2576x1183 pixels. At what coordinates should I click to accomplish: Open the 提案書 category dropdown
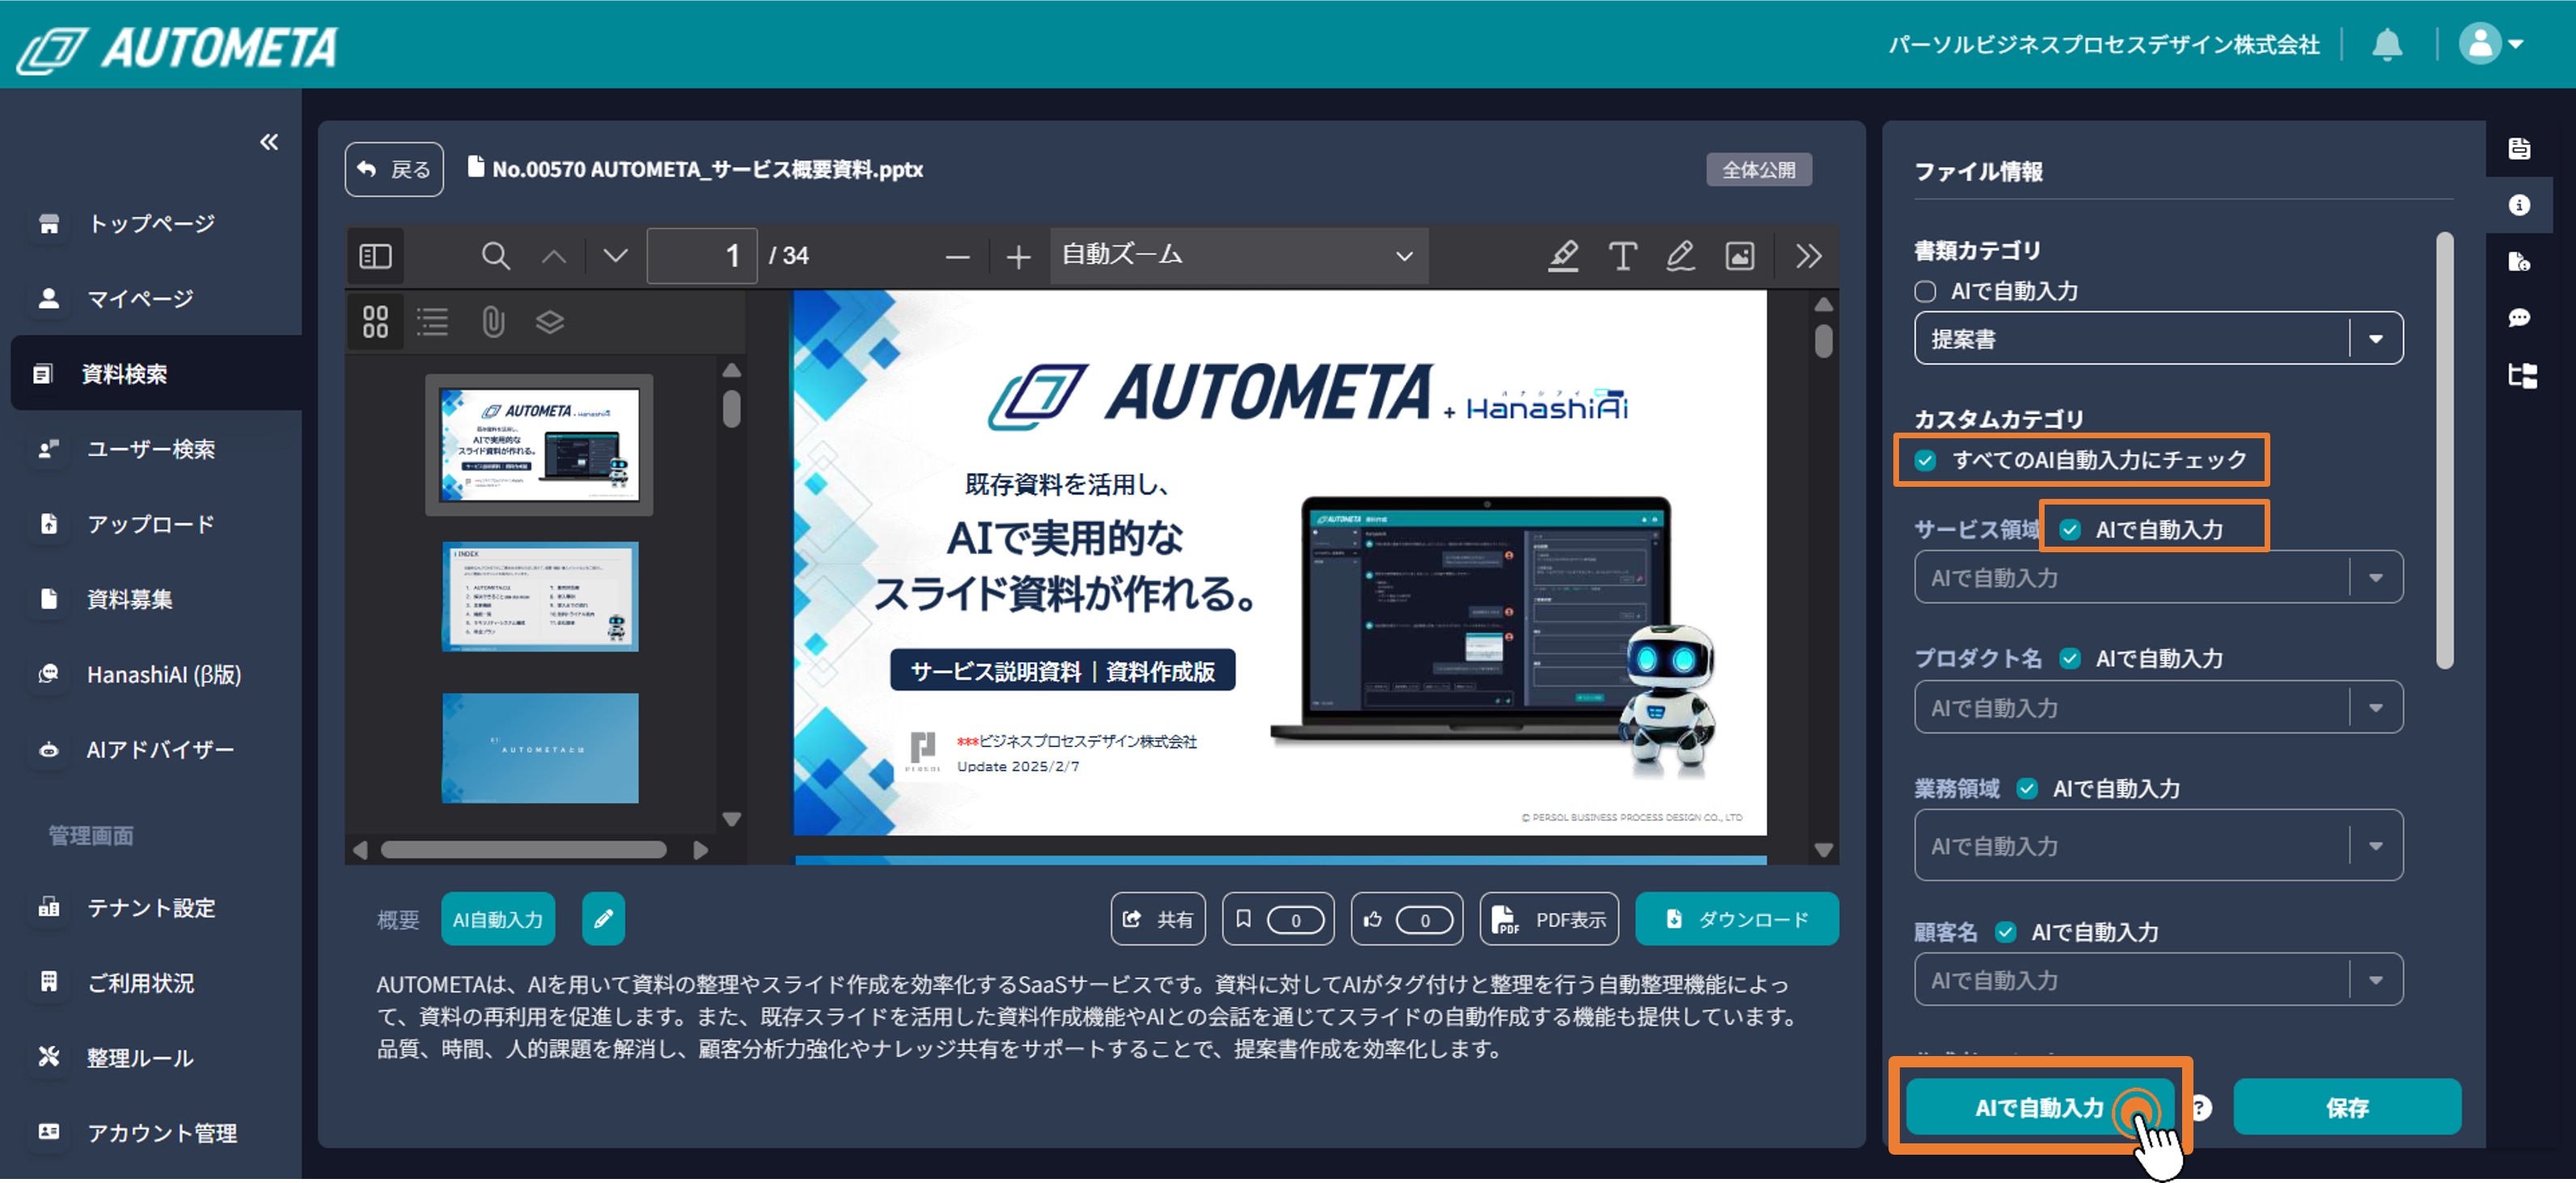(2158, 339)
